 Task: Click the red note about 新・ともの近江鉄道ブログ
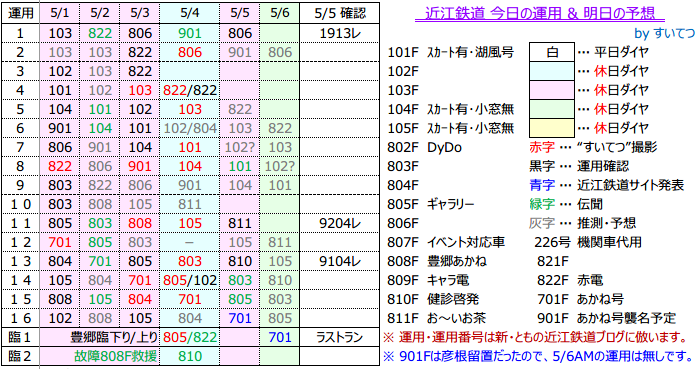[535, 337]
